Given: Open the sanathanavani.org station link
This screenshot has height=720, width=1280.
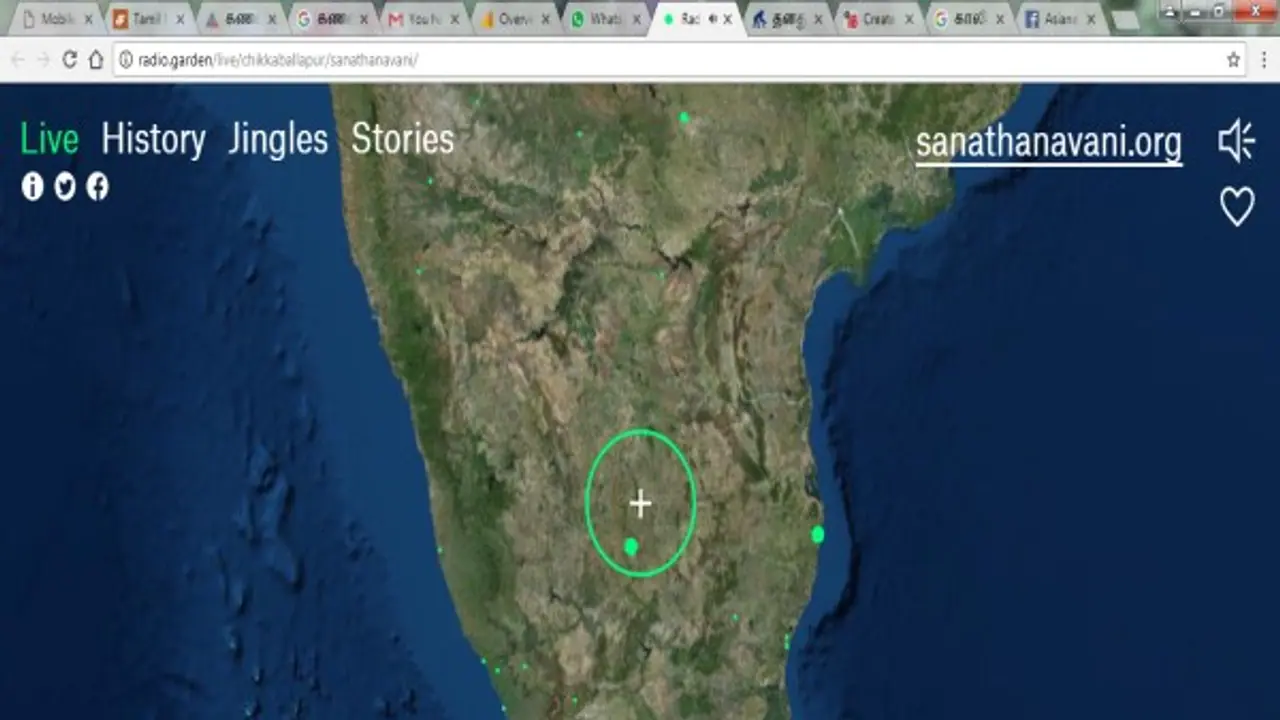Looking at the screenshot, I should click(x=1048, y=142).
